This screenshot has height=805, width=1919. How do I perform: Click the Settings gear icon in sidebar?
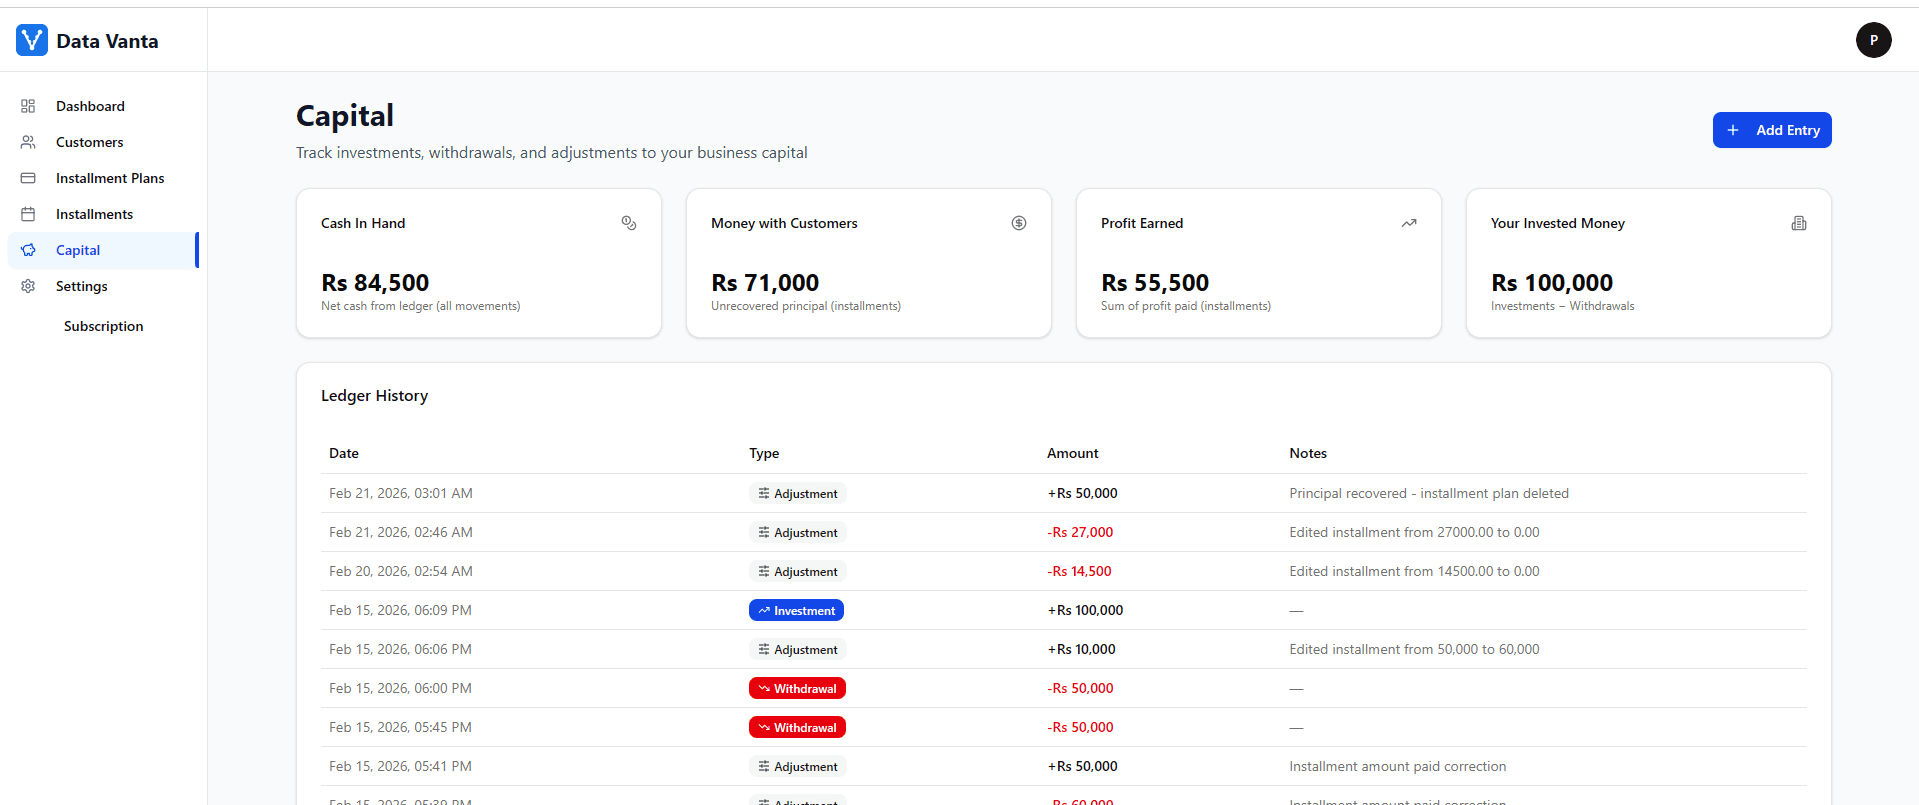pos(28,286)
